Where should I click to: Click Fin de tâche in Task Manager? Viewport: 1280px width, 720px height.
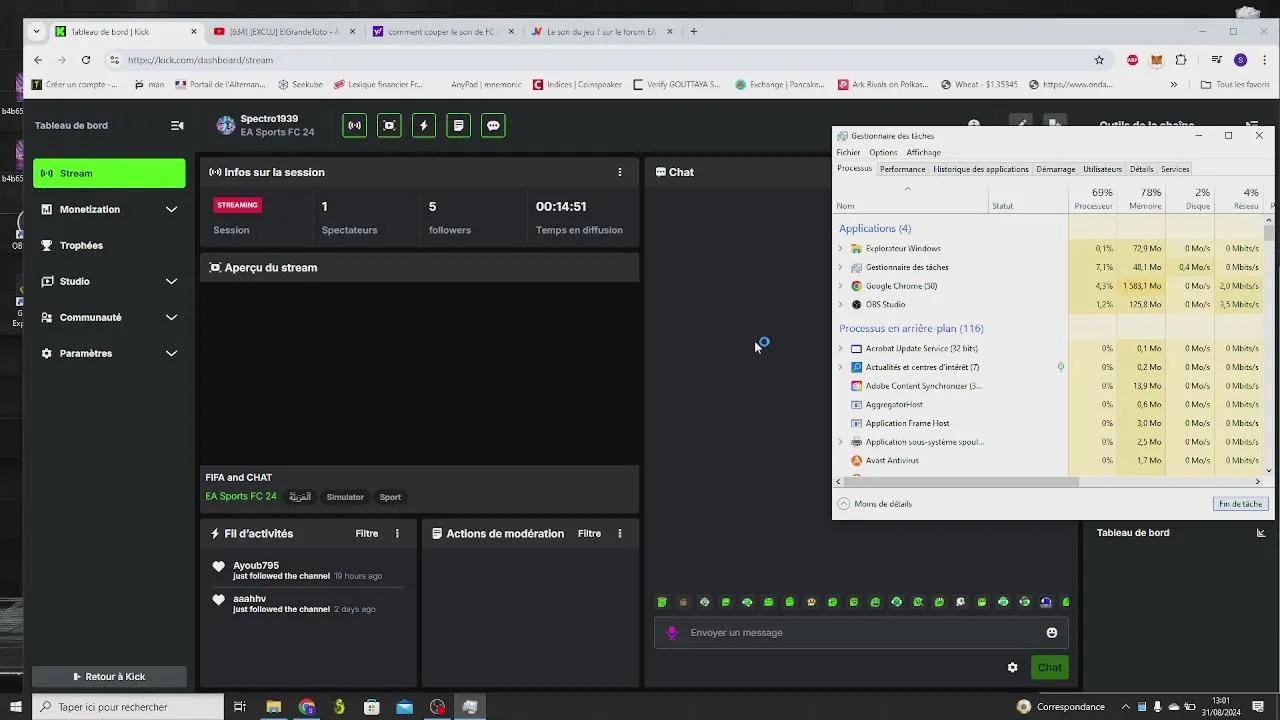1240,504
